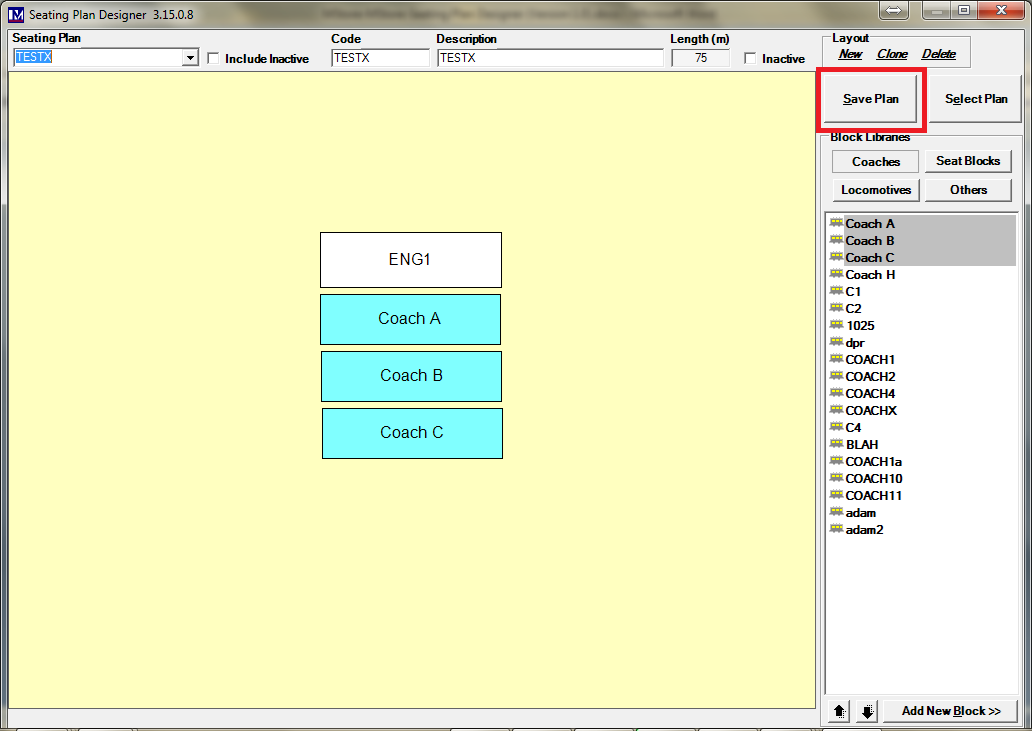Select the Coach C block on canvas
Image resolution: width=1032 pixels, height=731 pixels.
point(412,434)
